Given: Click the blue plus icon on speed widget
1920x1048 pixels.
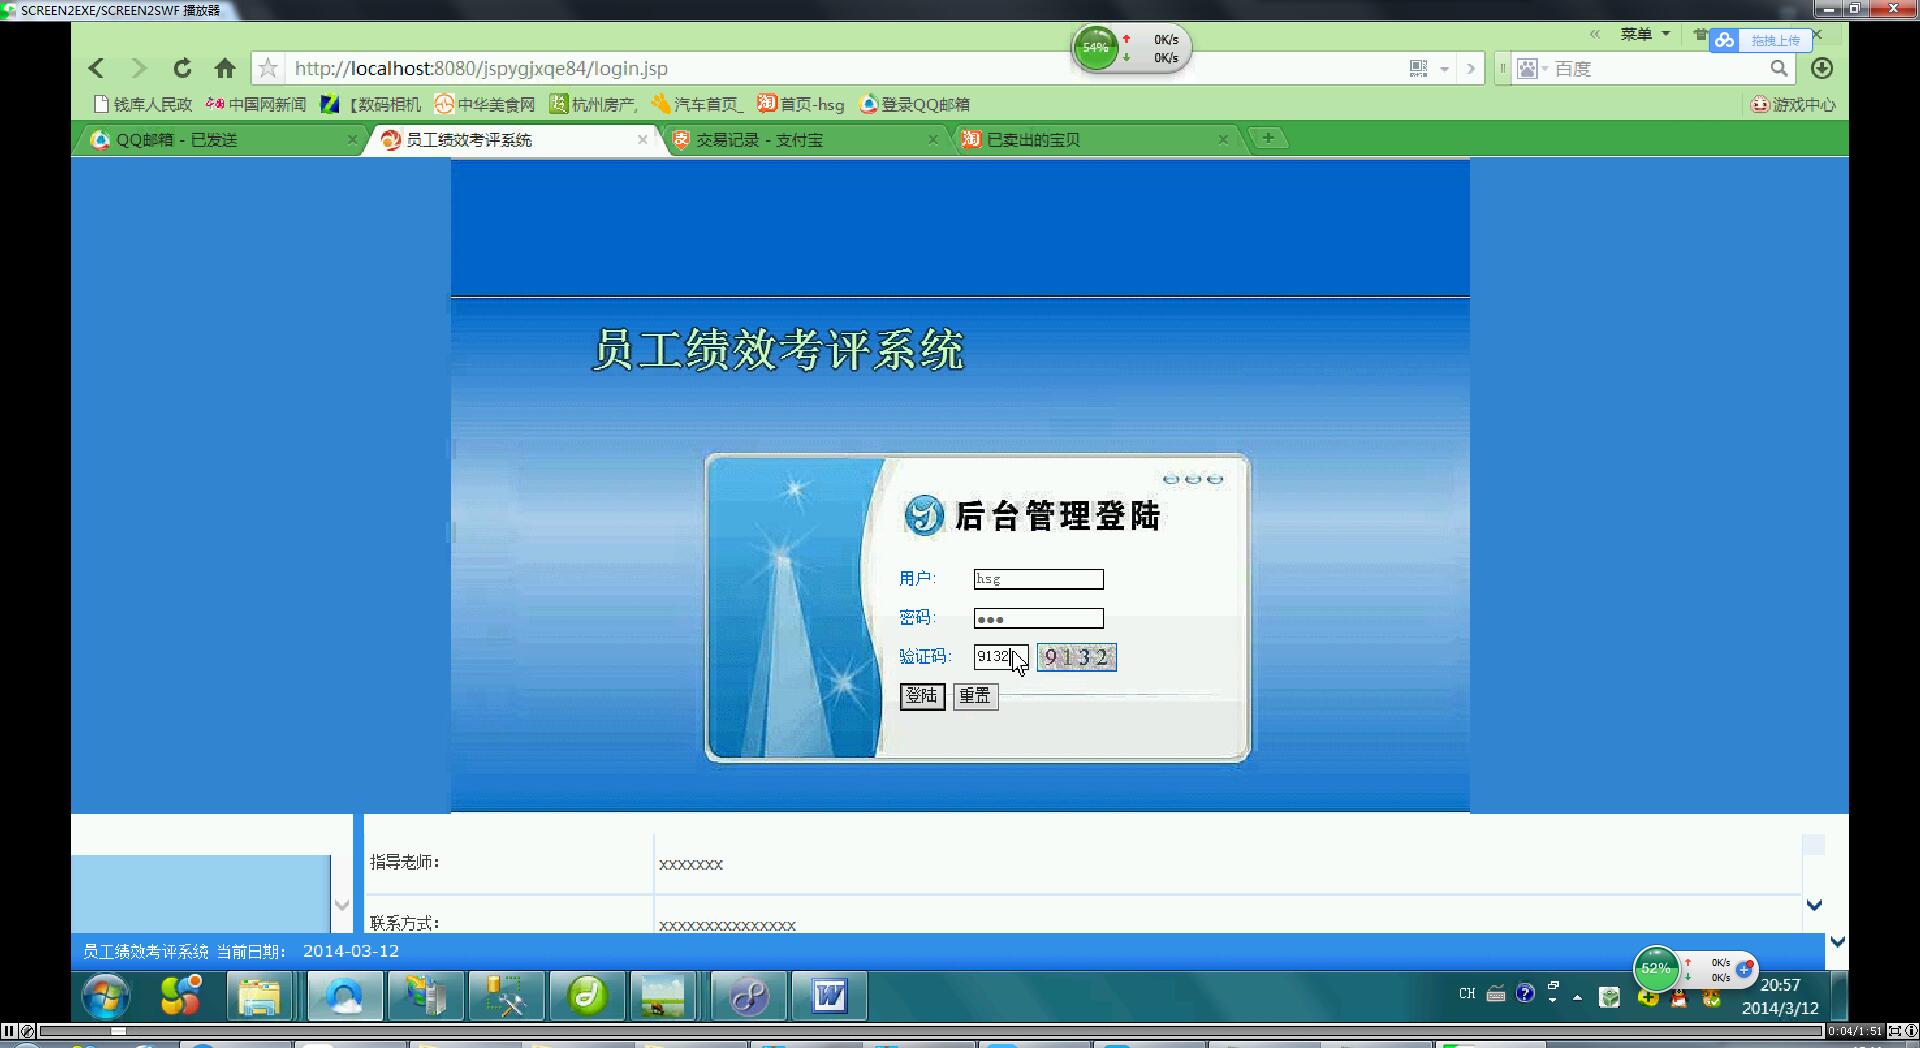Looking at the screenshot, I should pyautogui.click(x=1744, y=969).
